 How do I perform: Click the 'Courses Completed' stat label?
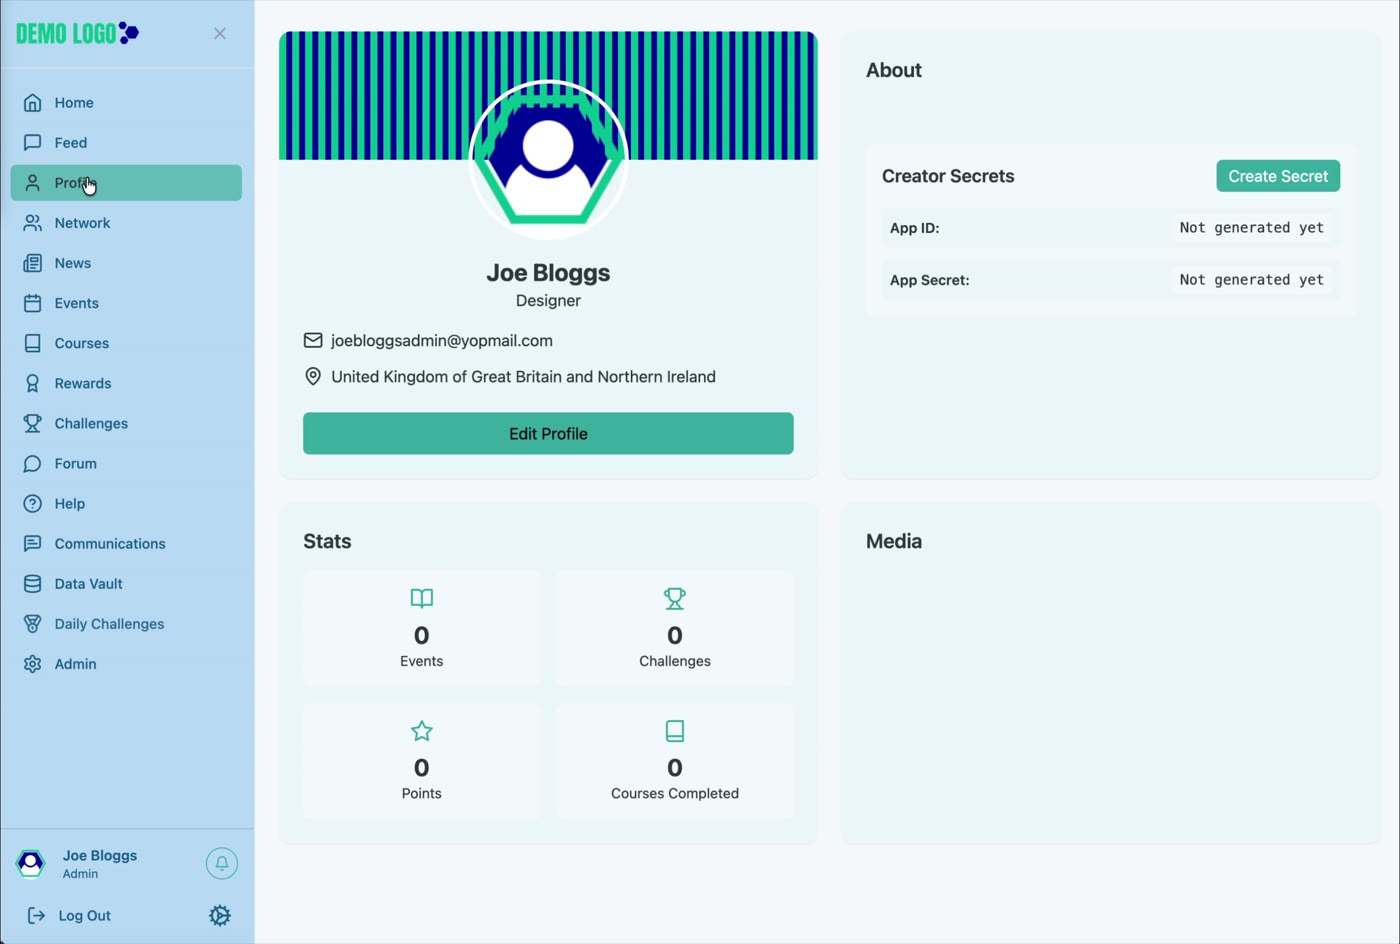tap(675, 793)
